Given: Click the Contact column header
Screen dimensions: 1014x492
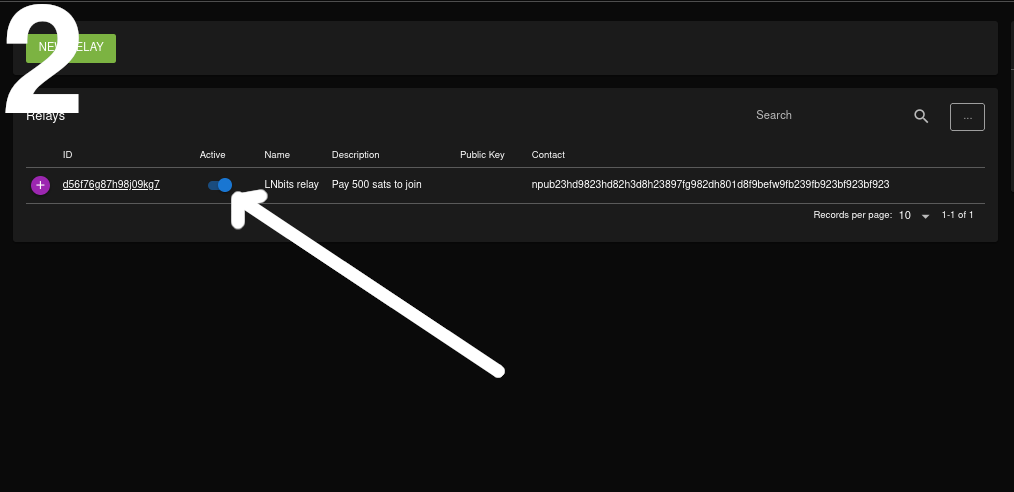Looking at the screenshot, I should point(548,155).
